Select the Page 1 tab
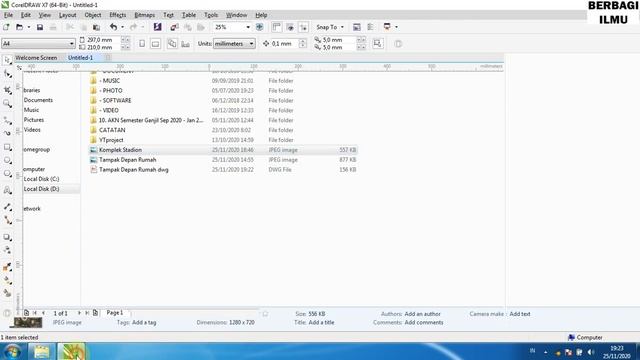Viewport: 640px width, 360px height. (x=115, y=313)
